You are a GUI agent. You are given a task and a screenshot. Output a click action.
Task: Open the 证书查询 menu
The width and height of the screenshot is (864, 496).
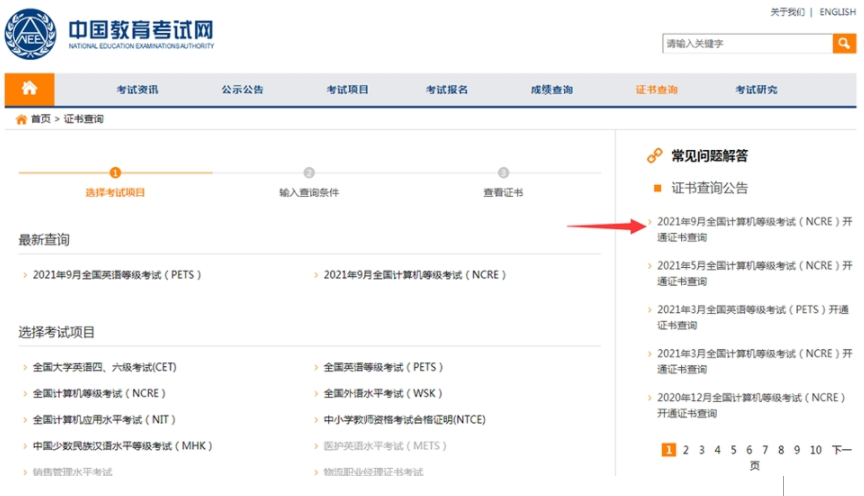pyautogui.click(x=657, y=89)
